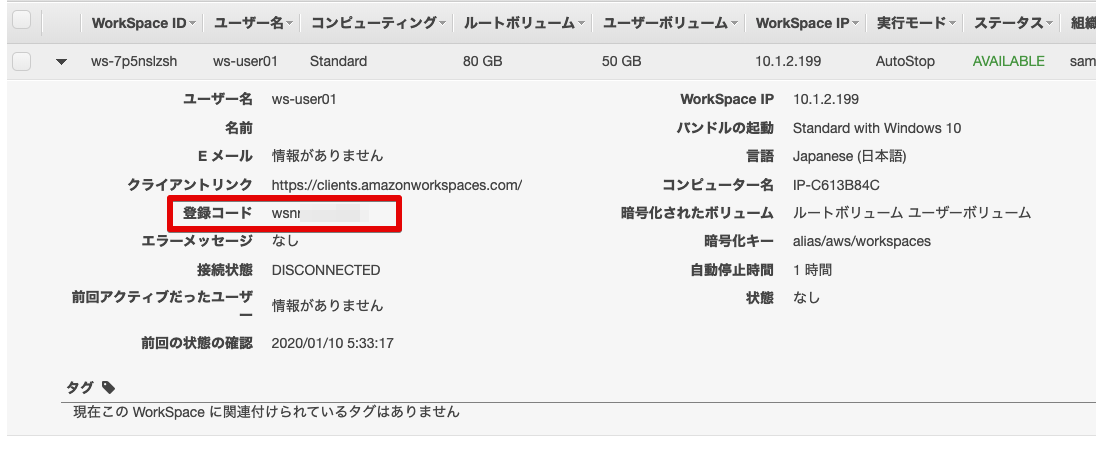This screenshot has width=1108, height=450.
Task: Click the 登録コード value in details
Action: click(320, 213)
